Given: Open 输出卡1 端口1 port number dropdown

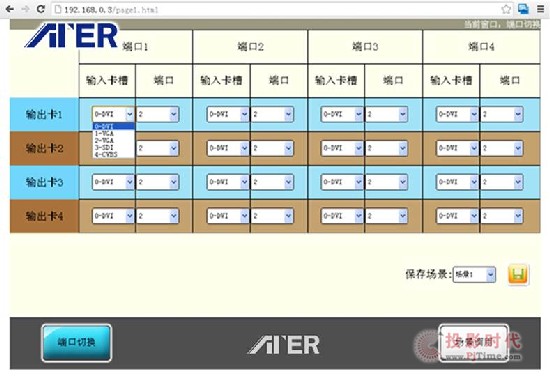Looking at the screenshot, I should pyautogui.click(x=157, y=114).
